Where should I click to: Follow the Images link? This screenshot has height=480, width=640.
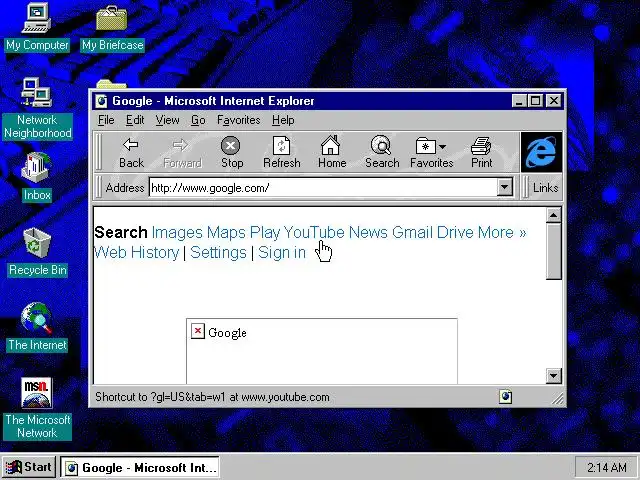tap(177, 233)
